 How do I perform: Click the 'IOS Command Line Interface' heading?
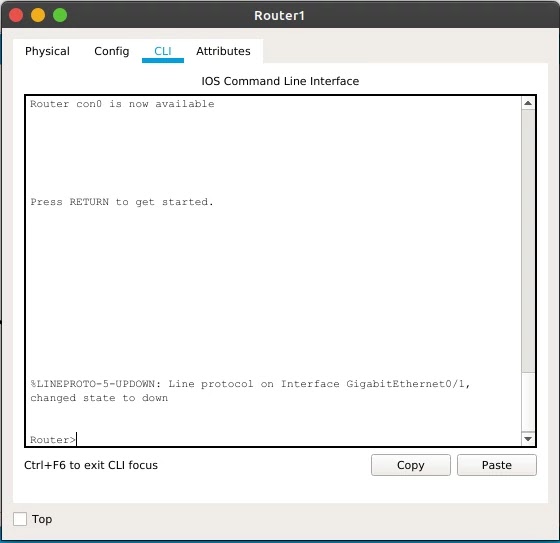280,81
